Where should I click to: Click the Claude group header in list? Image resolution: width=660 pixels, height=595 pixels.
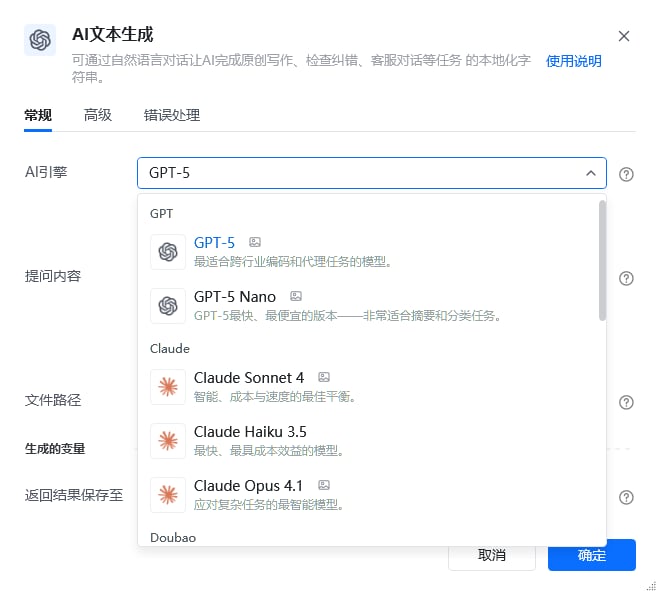pyautogui.click(x=170, y=349)
